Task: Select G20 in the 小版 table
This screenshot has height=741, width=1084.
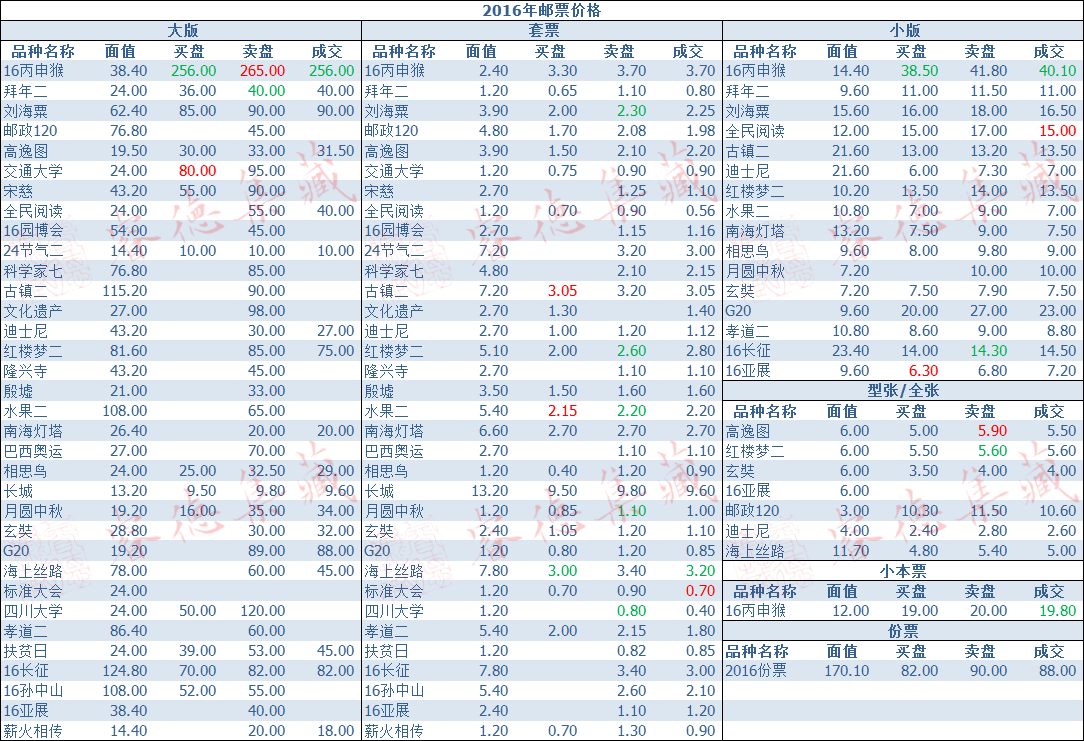Action: click(x=738, y=310)
